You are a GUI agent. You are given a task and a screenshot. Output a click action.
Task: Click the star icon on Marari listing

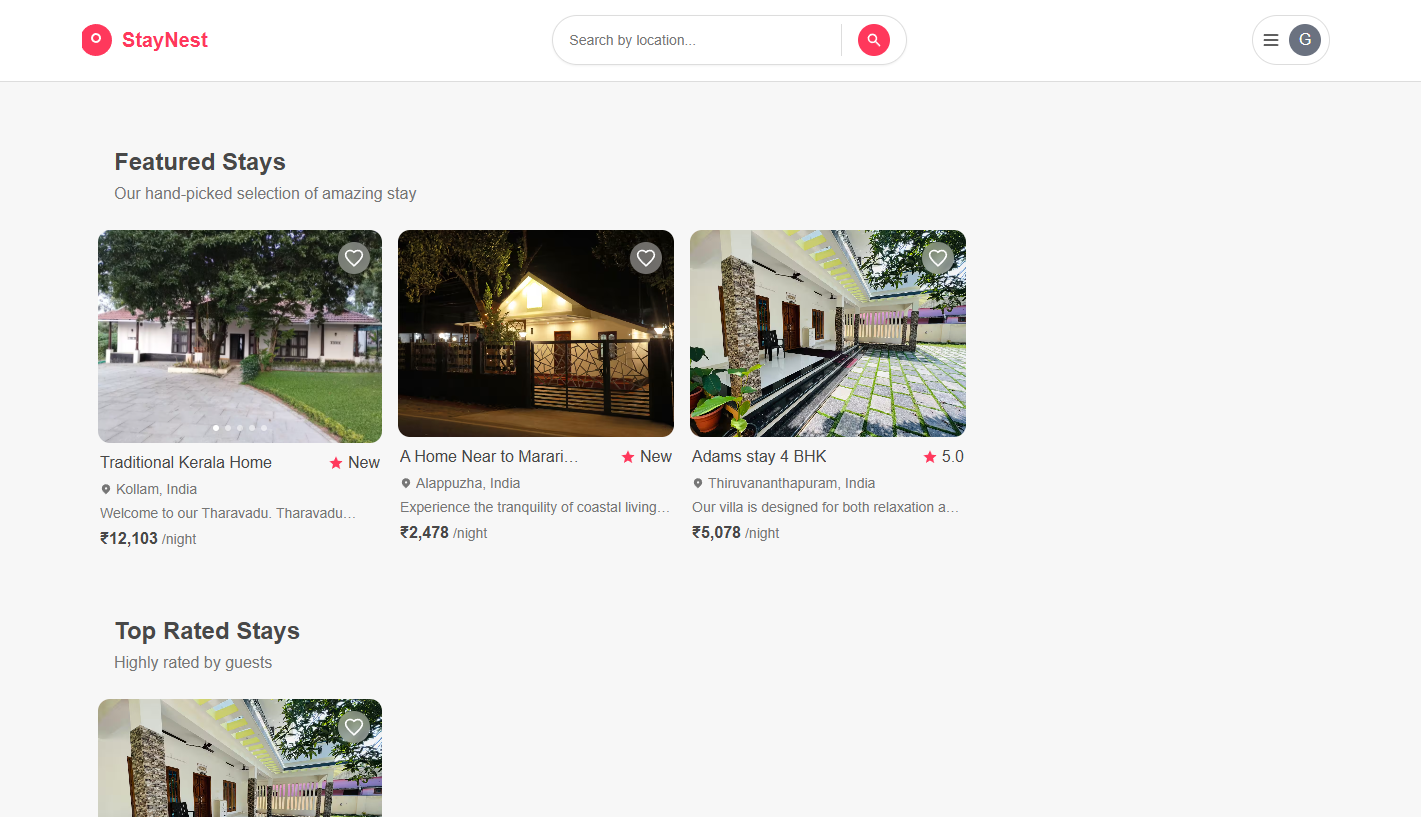pyautogui.click(x=628, y=457)
